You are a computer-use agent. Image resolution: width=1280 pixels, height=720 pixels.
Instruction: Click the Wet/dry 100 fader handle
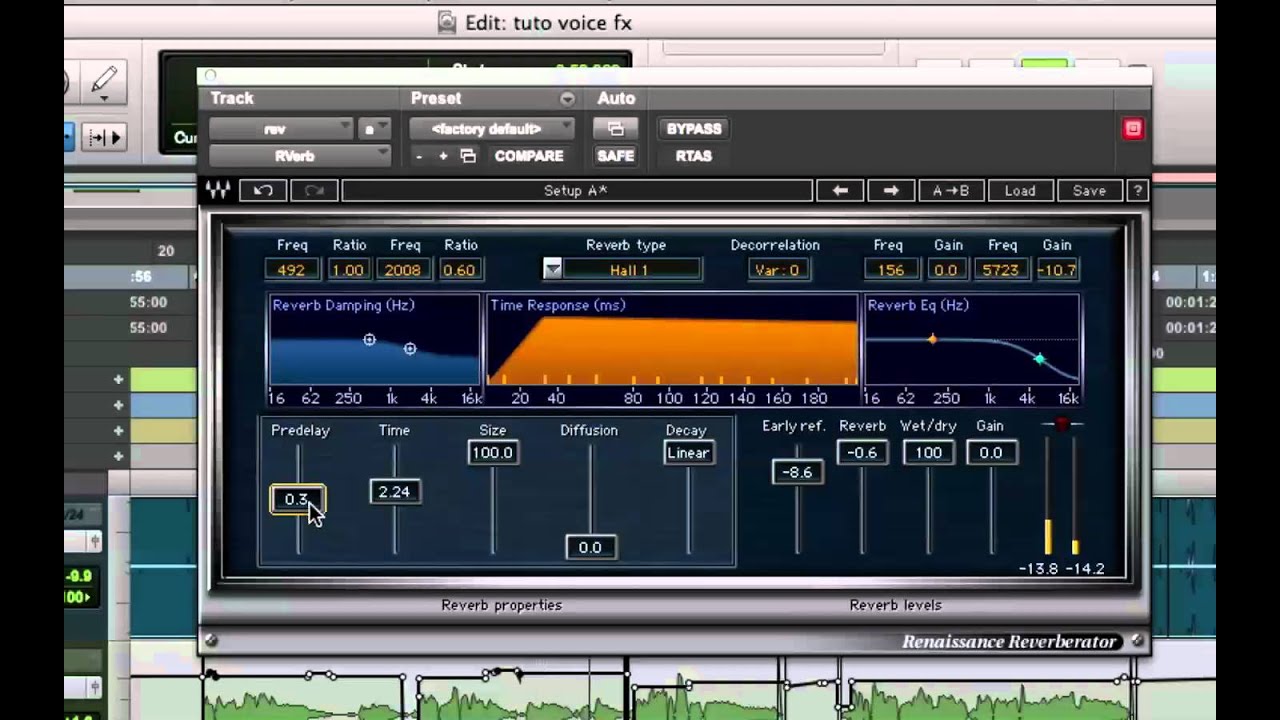pos(928,452)
